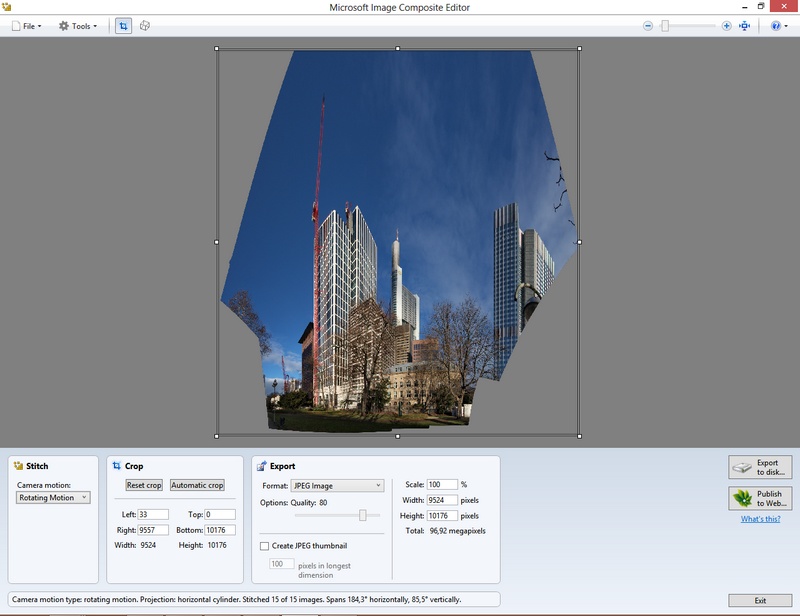Click the zoom out minus icon
This screenshot has width=800, height=616.
click(648, 26)
